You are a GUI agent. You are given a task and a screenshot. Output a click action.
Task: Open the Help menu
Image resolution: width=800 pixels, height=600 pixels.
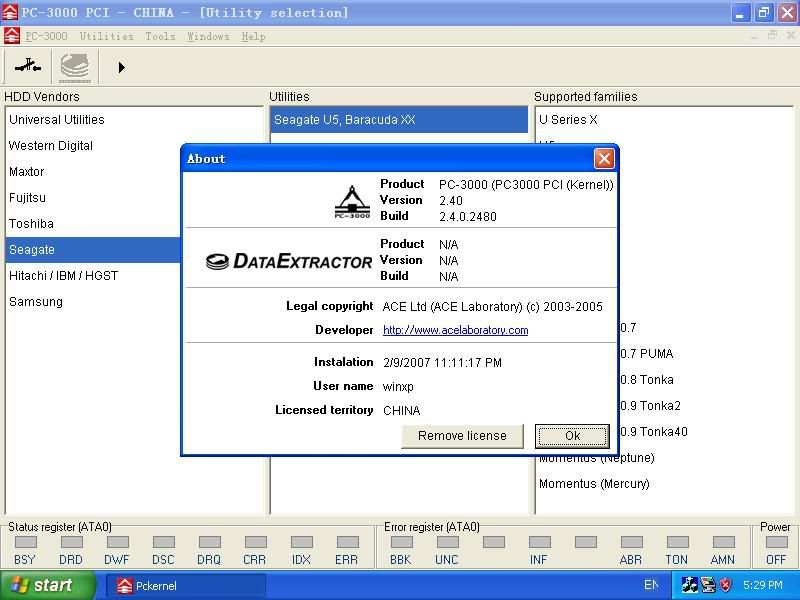coord(254,36)
